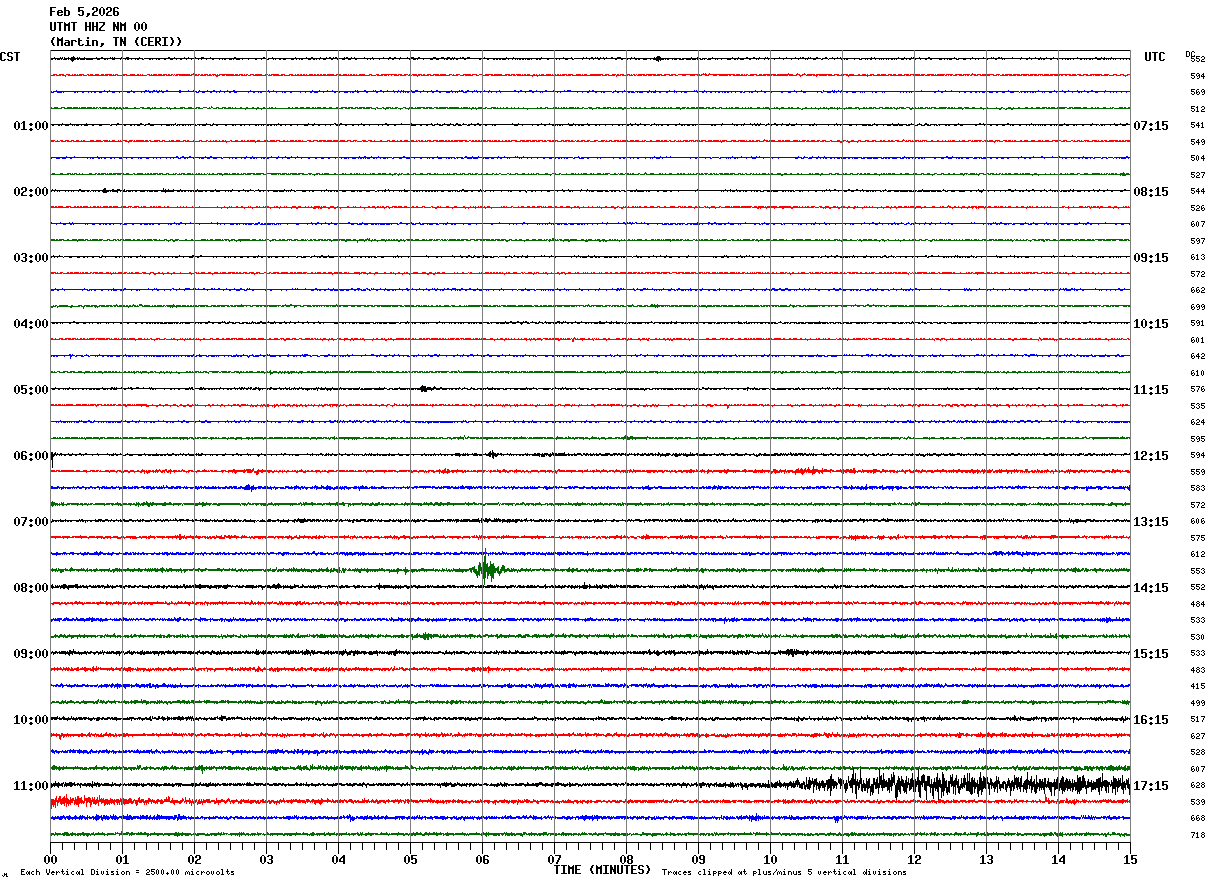Click the '08' minute tick label

point(626,859)
